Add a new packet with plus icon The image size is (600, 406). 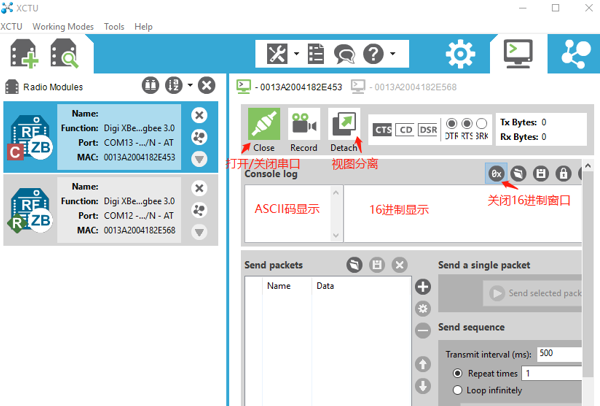click(x=423, y=287)
